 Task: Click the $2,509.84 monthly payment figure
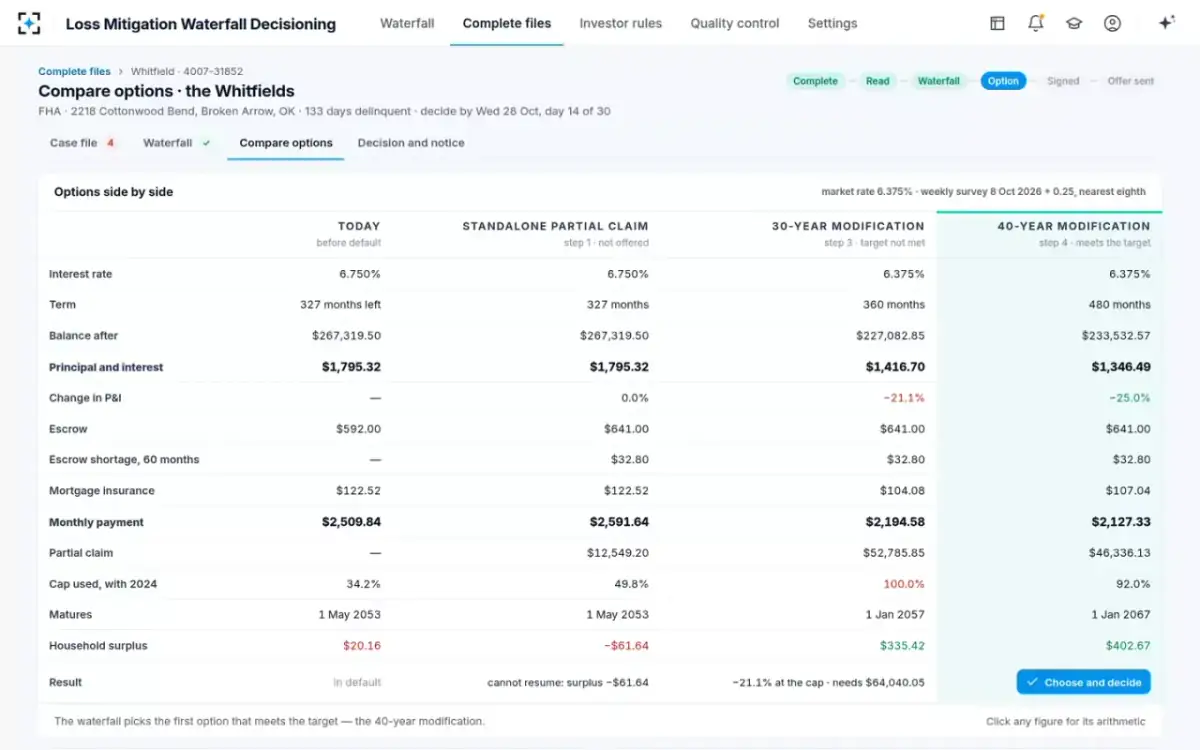351,522
